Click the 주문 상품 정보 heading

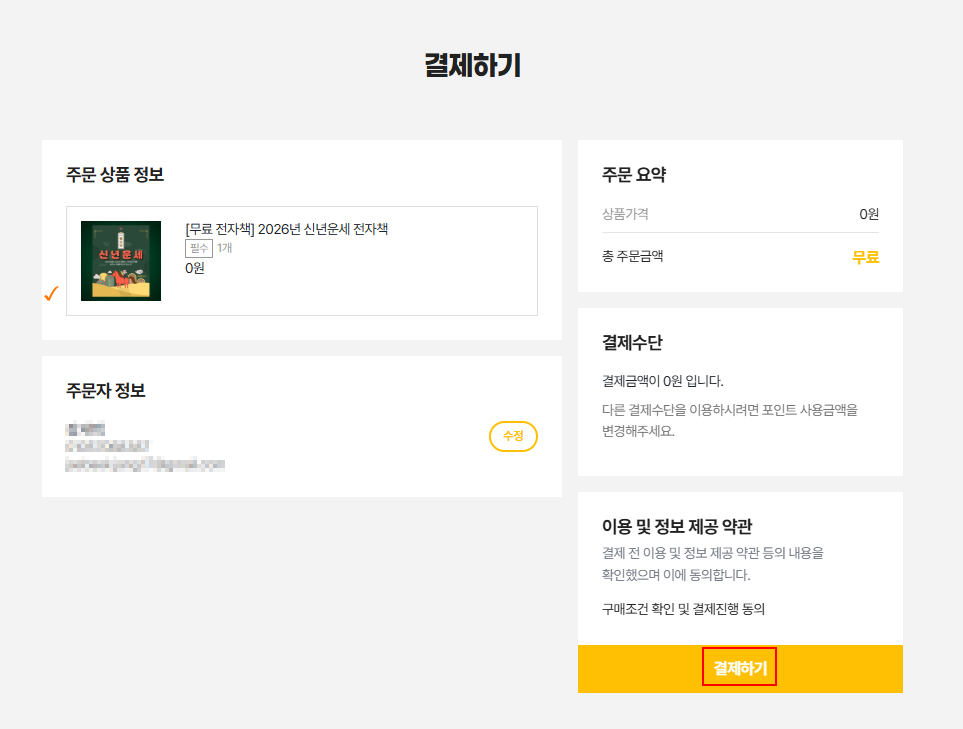click(x=115, y=175)
